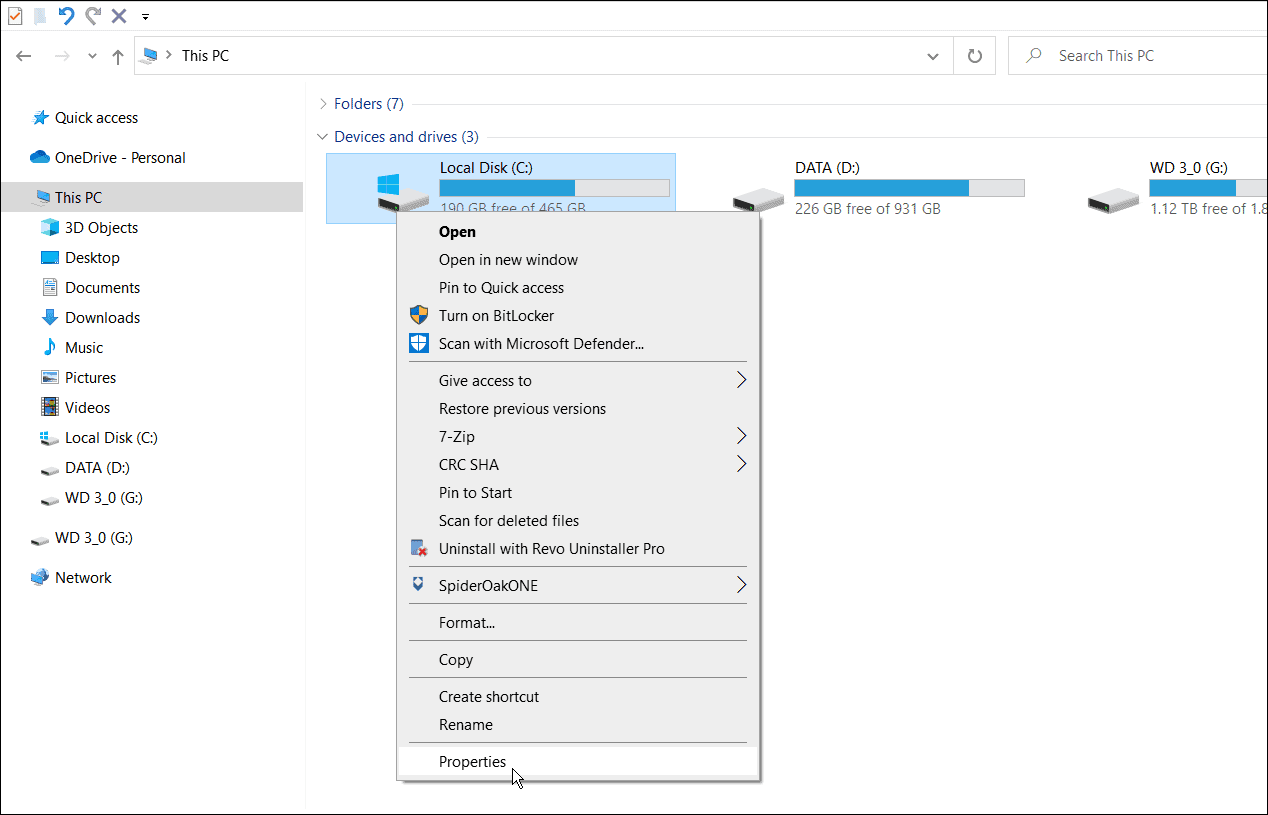Viewport: 1268px width, 815px height.
Task: Undo the last action
Action: pos(66,16)
